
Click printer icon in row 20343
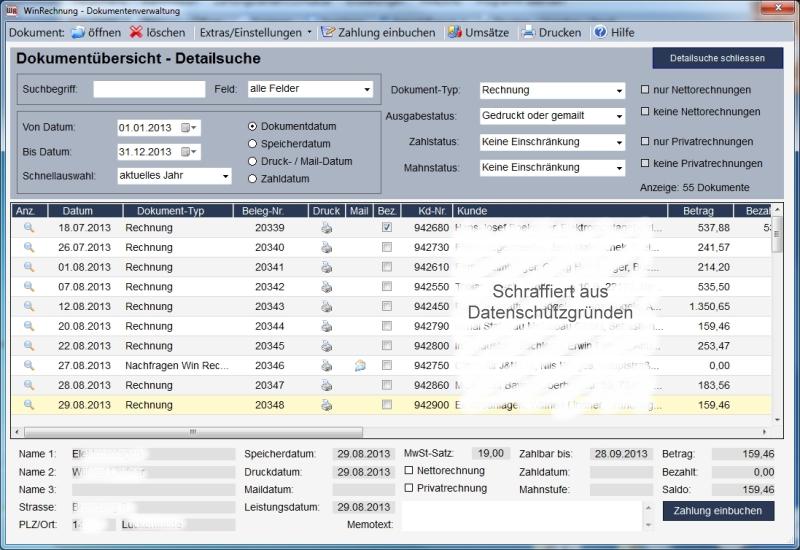[327, 307]
